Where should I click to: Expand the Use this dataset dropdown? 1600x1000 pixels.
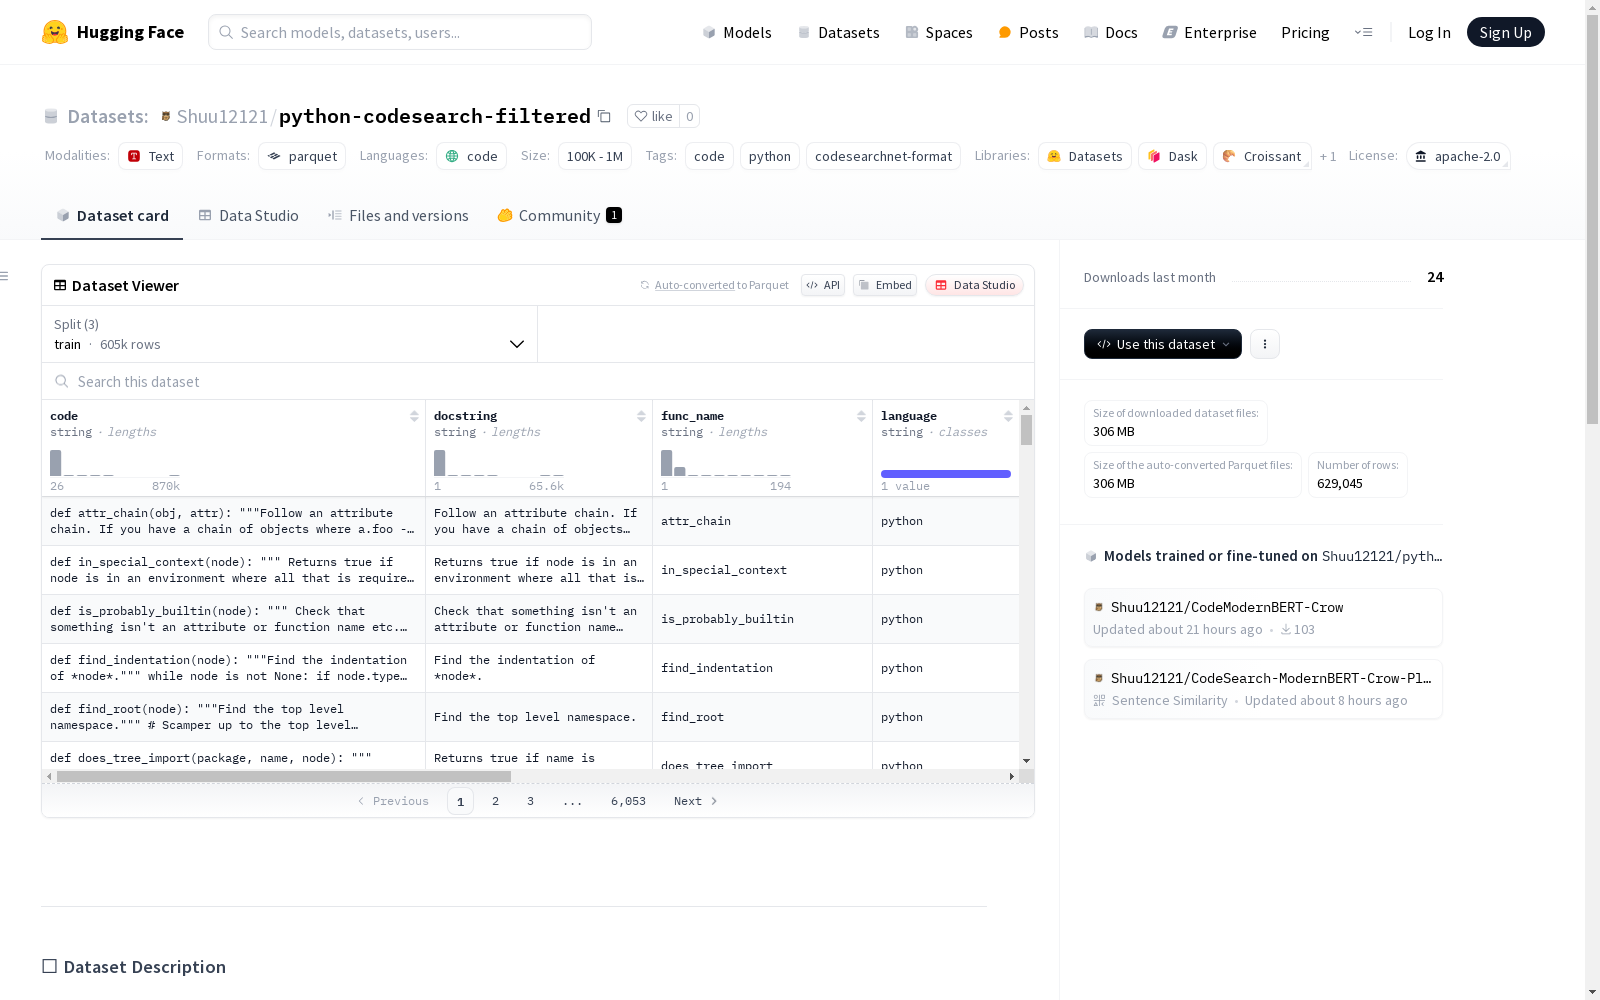[x=1163, y=344]
